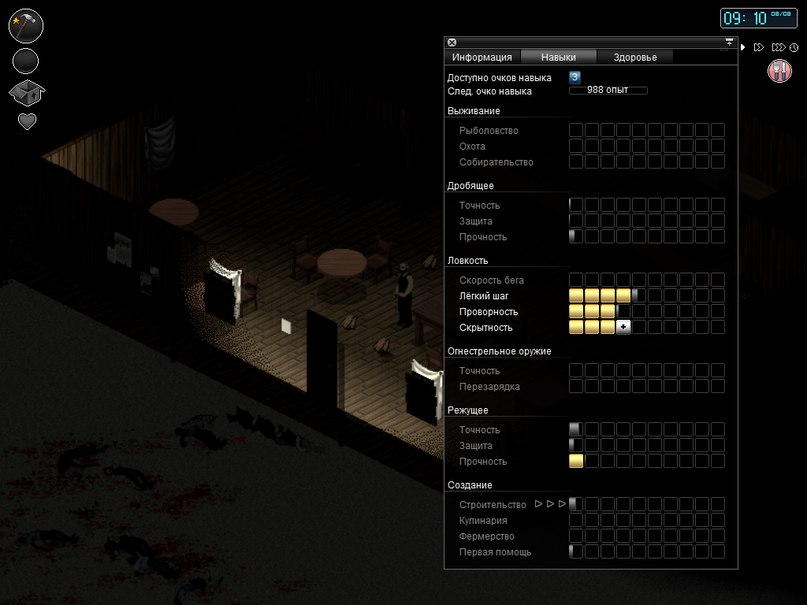The height and width of the screenshot is (605, 807).
Task: Select the fast forward speed button
Action: click(x=759, y=47)
